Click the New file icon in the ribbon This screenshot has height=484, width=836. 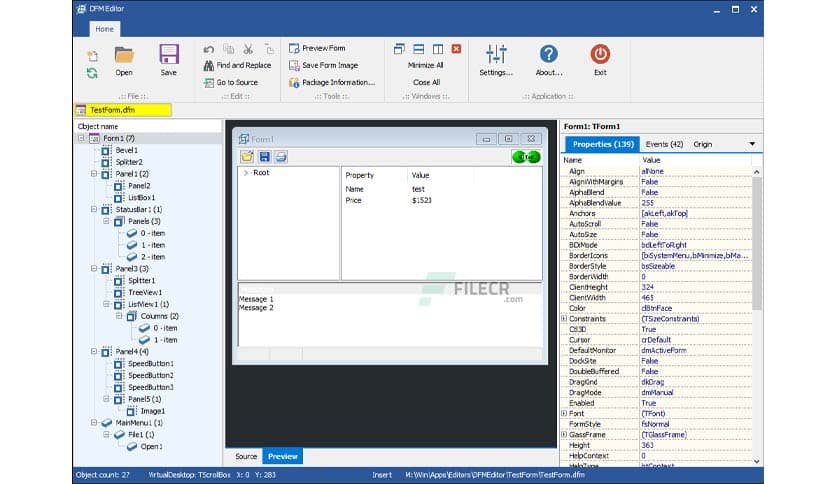(x=93, y=56)
